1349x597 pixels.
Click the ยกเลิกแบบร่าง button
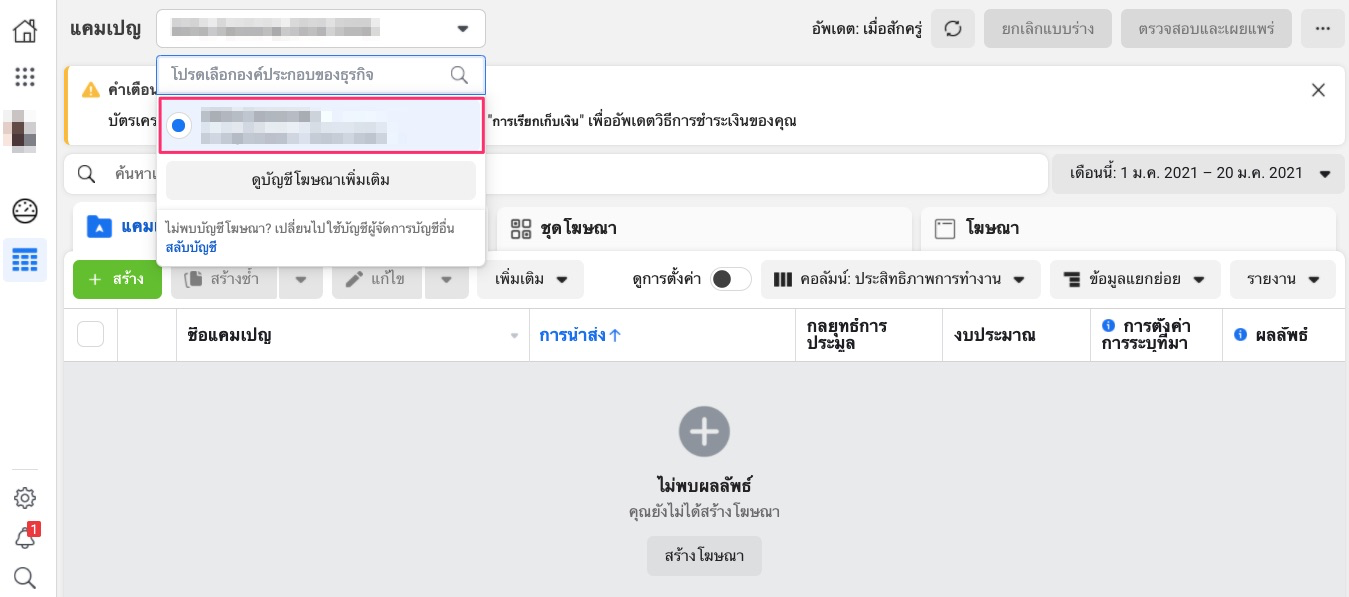click(1047, 29)
